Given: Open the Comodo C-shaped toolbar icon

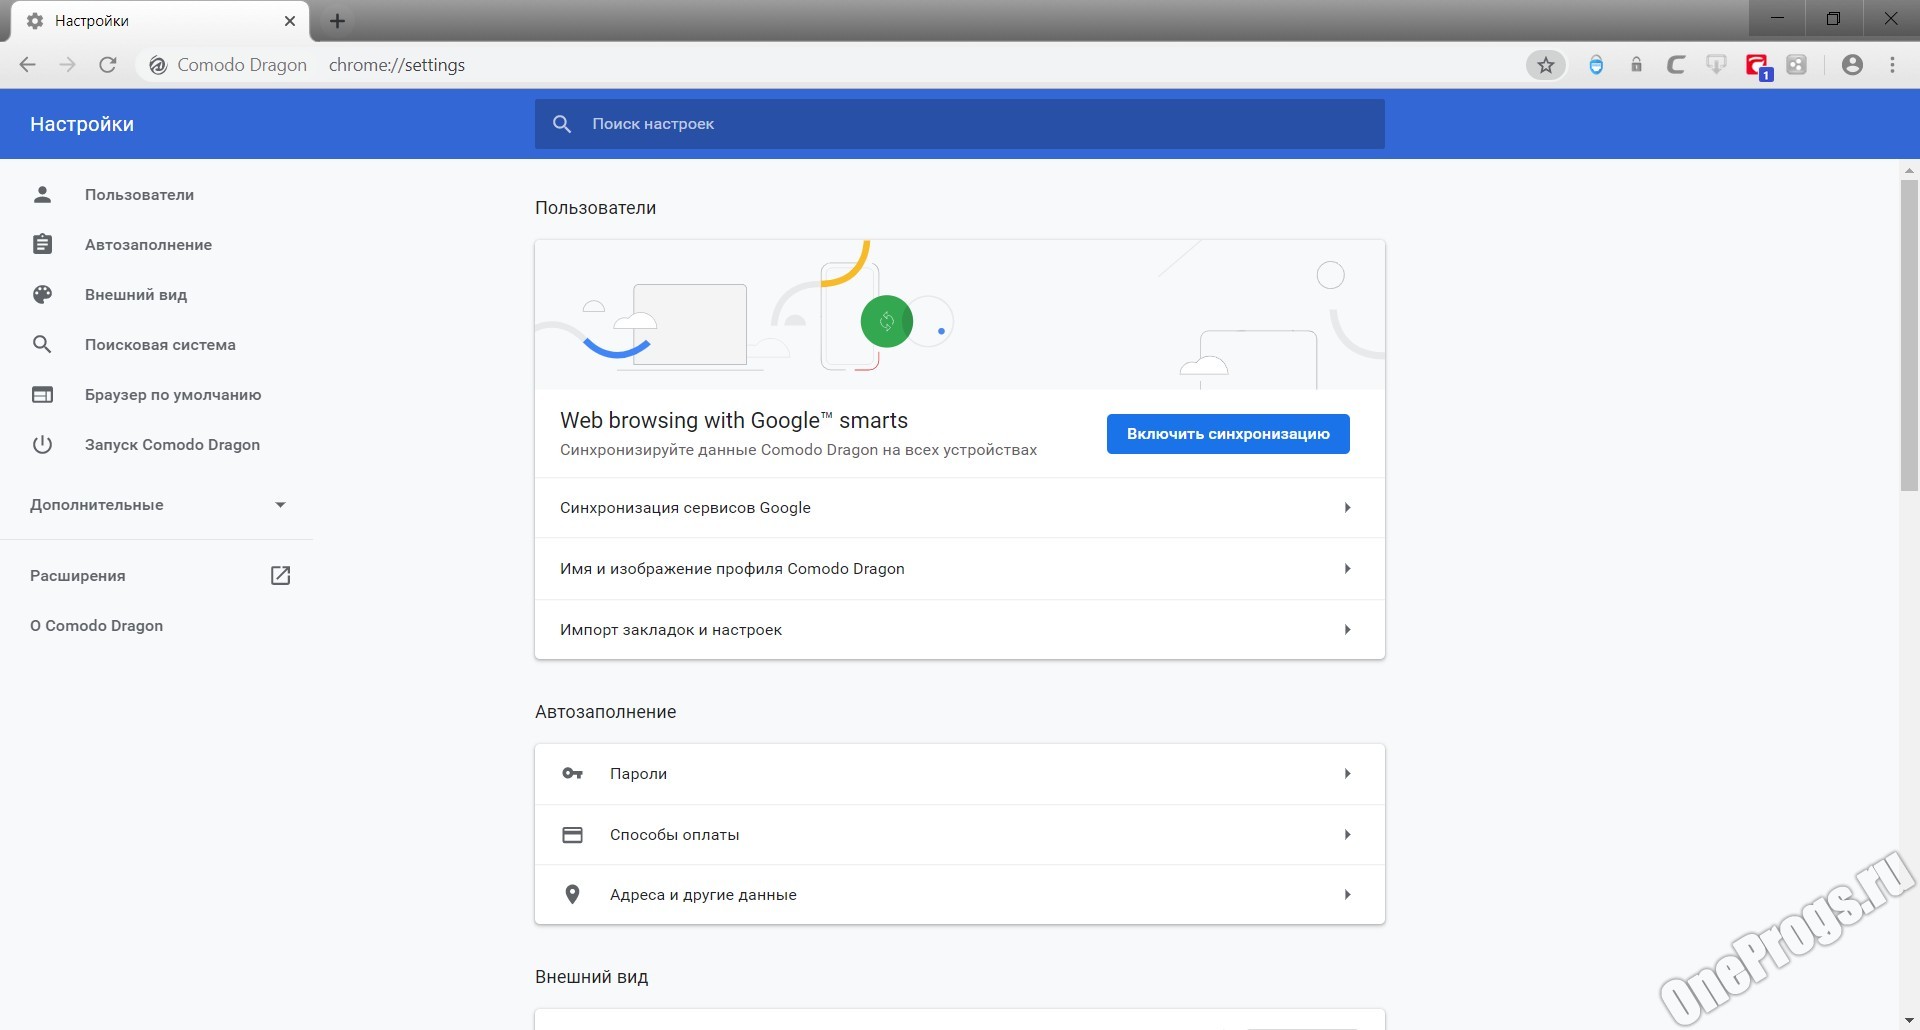Looking at the screenshot, I should [1676, 65].
